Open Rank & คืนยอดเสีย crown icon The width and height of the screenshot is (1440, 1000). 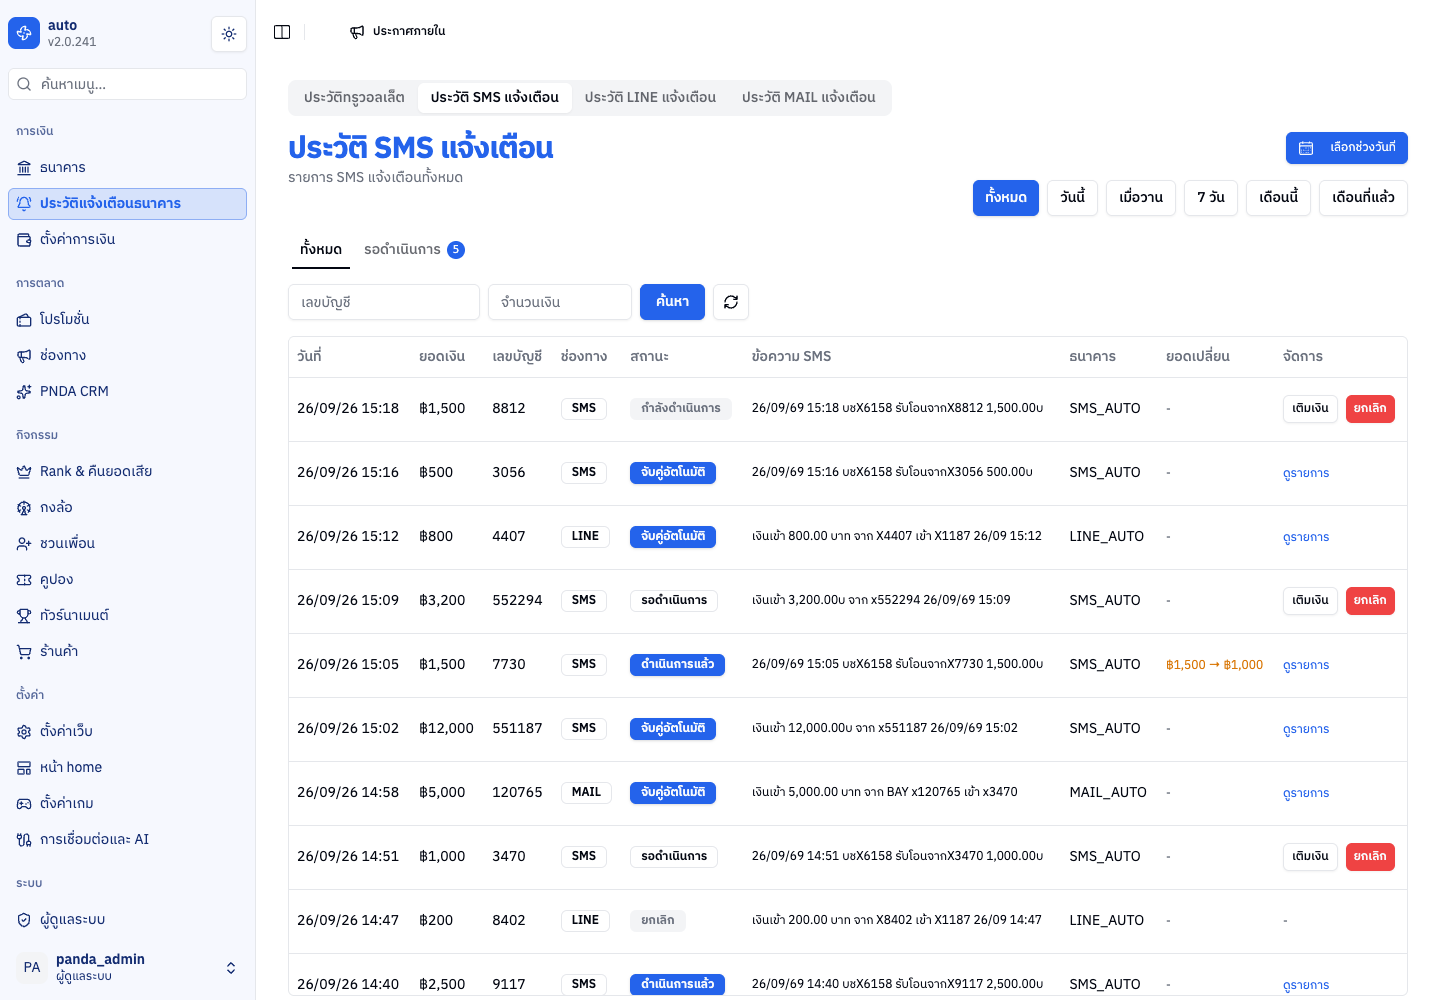(24, 472)
